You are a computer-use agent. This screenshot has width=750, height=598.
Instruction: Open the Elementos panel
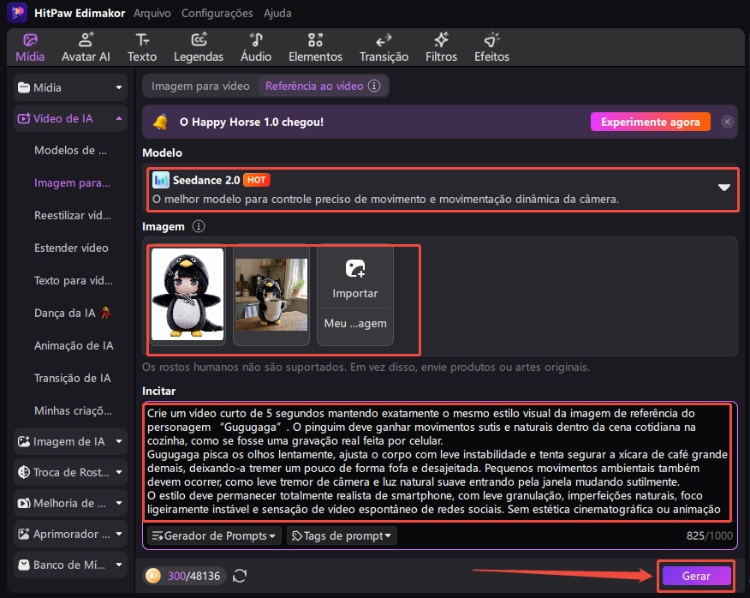tap(315, 47)
